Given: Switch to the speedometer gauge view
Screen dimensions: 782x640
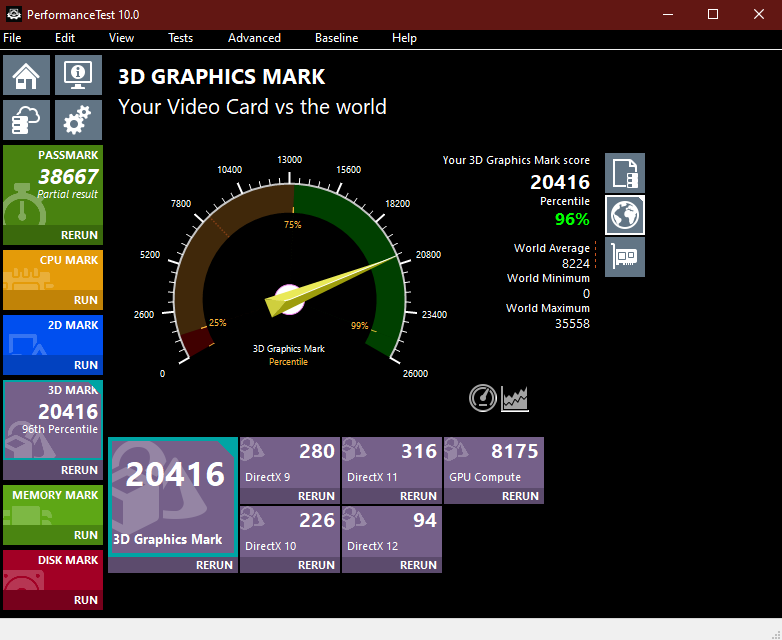Looking at the screenshot, I should [483, 398].
